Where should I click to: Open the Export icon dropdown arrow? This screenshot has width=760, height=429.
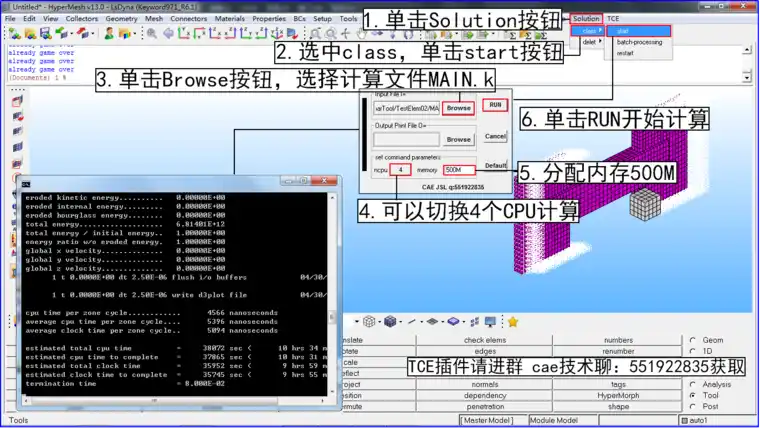click(93, 33)
